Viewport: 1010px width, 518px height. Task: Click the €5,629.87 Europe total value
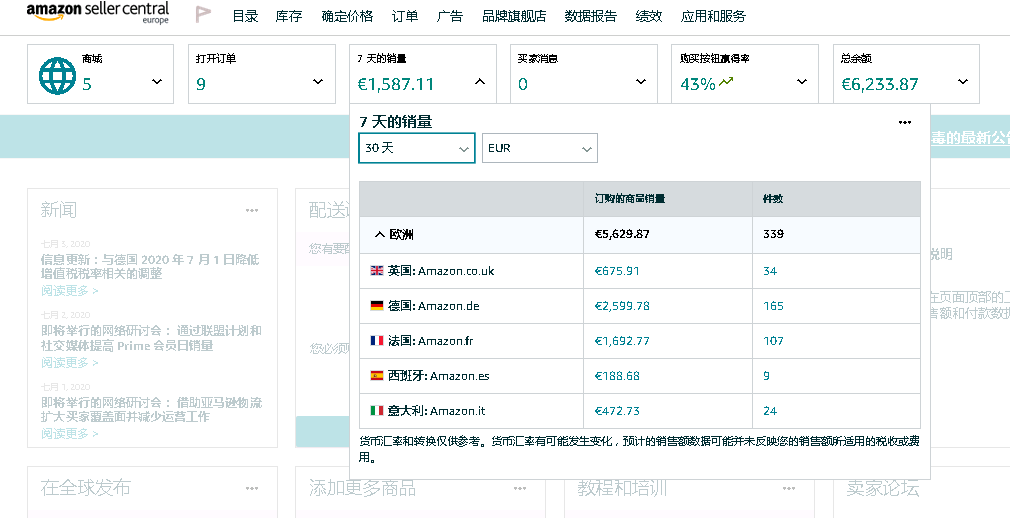(622, 234)
